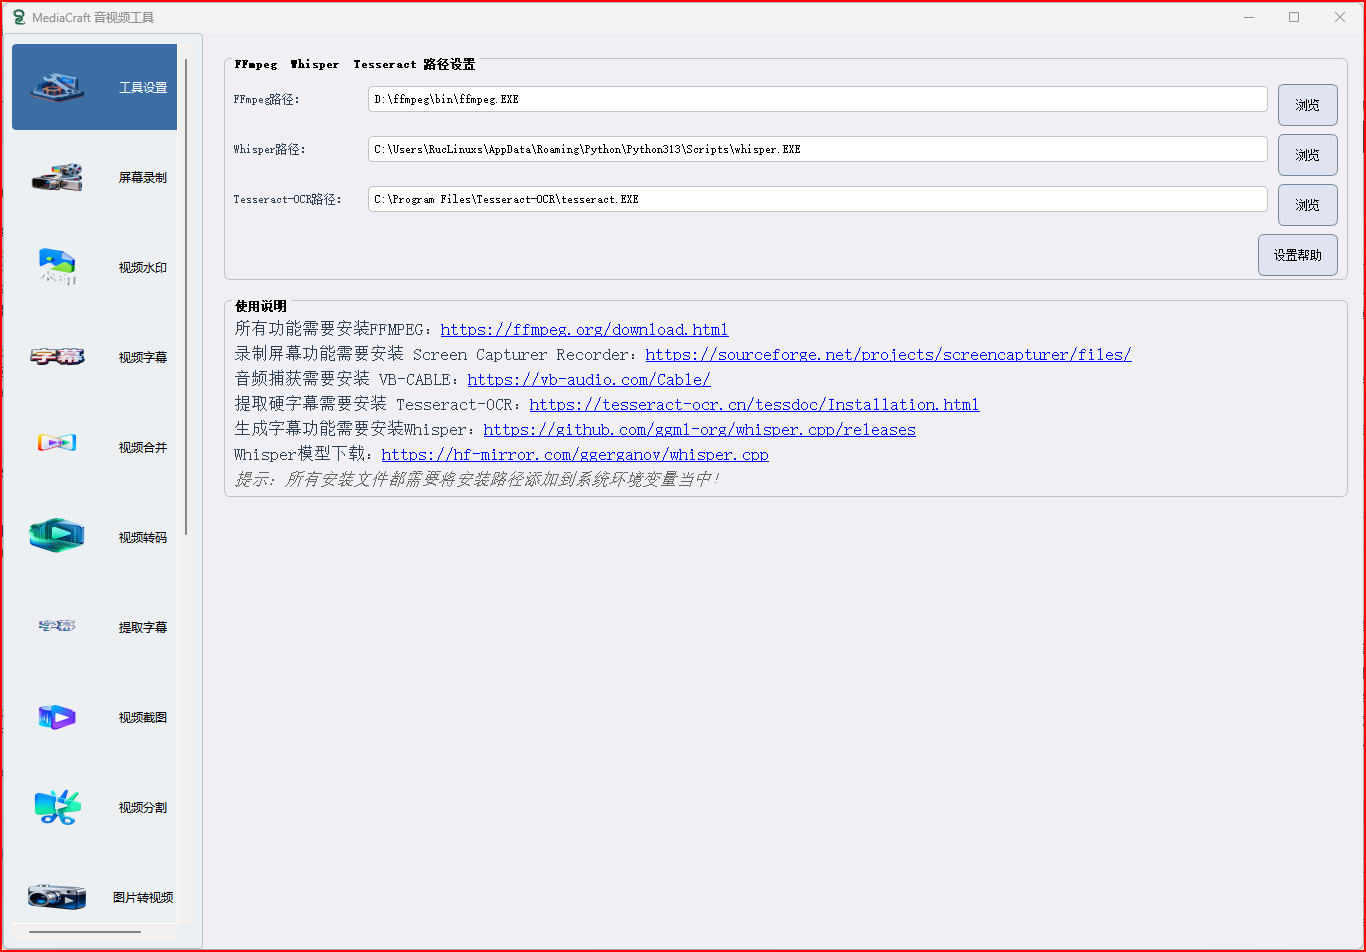Image resolution: width=1366 pixels, height=952 pixels.
Task: Open the 视频分割 scissors icon
Action: coord(58,807)
